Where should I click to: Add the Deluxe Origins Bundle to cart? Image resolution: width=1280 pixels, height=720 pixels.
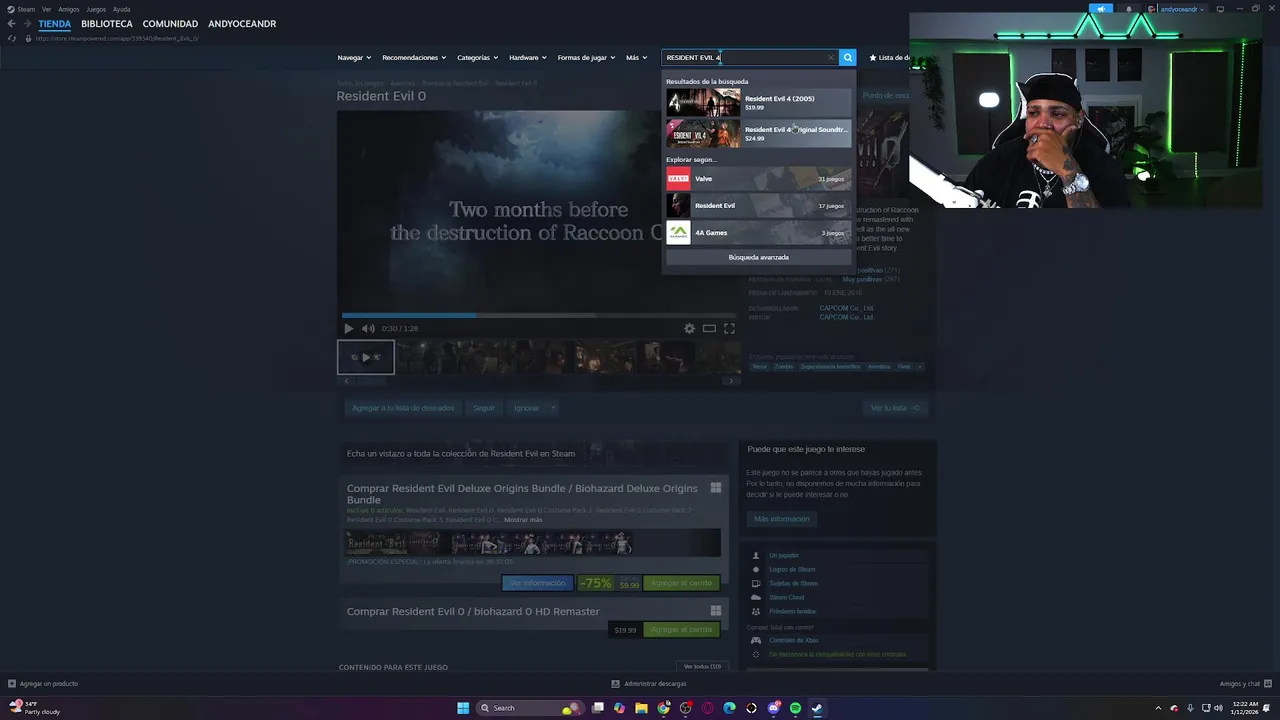(x=681, y=583)
